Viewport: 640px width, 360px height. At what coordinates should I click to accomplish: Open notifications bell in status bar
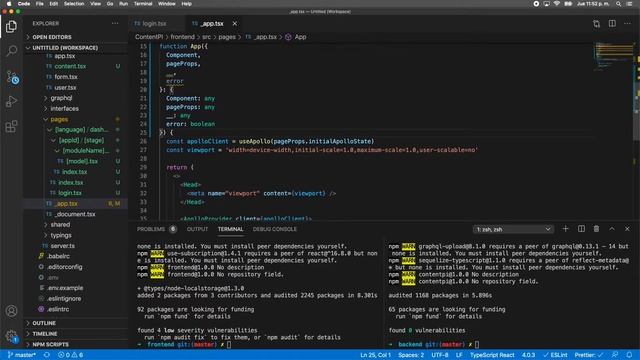coord(629,355)
